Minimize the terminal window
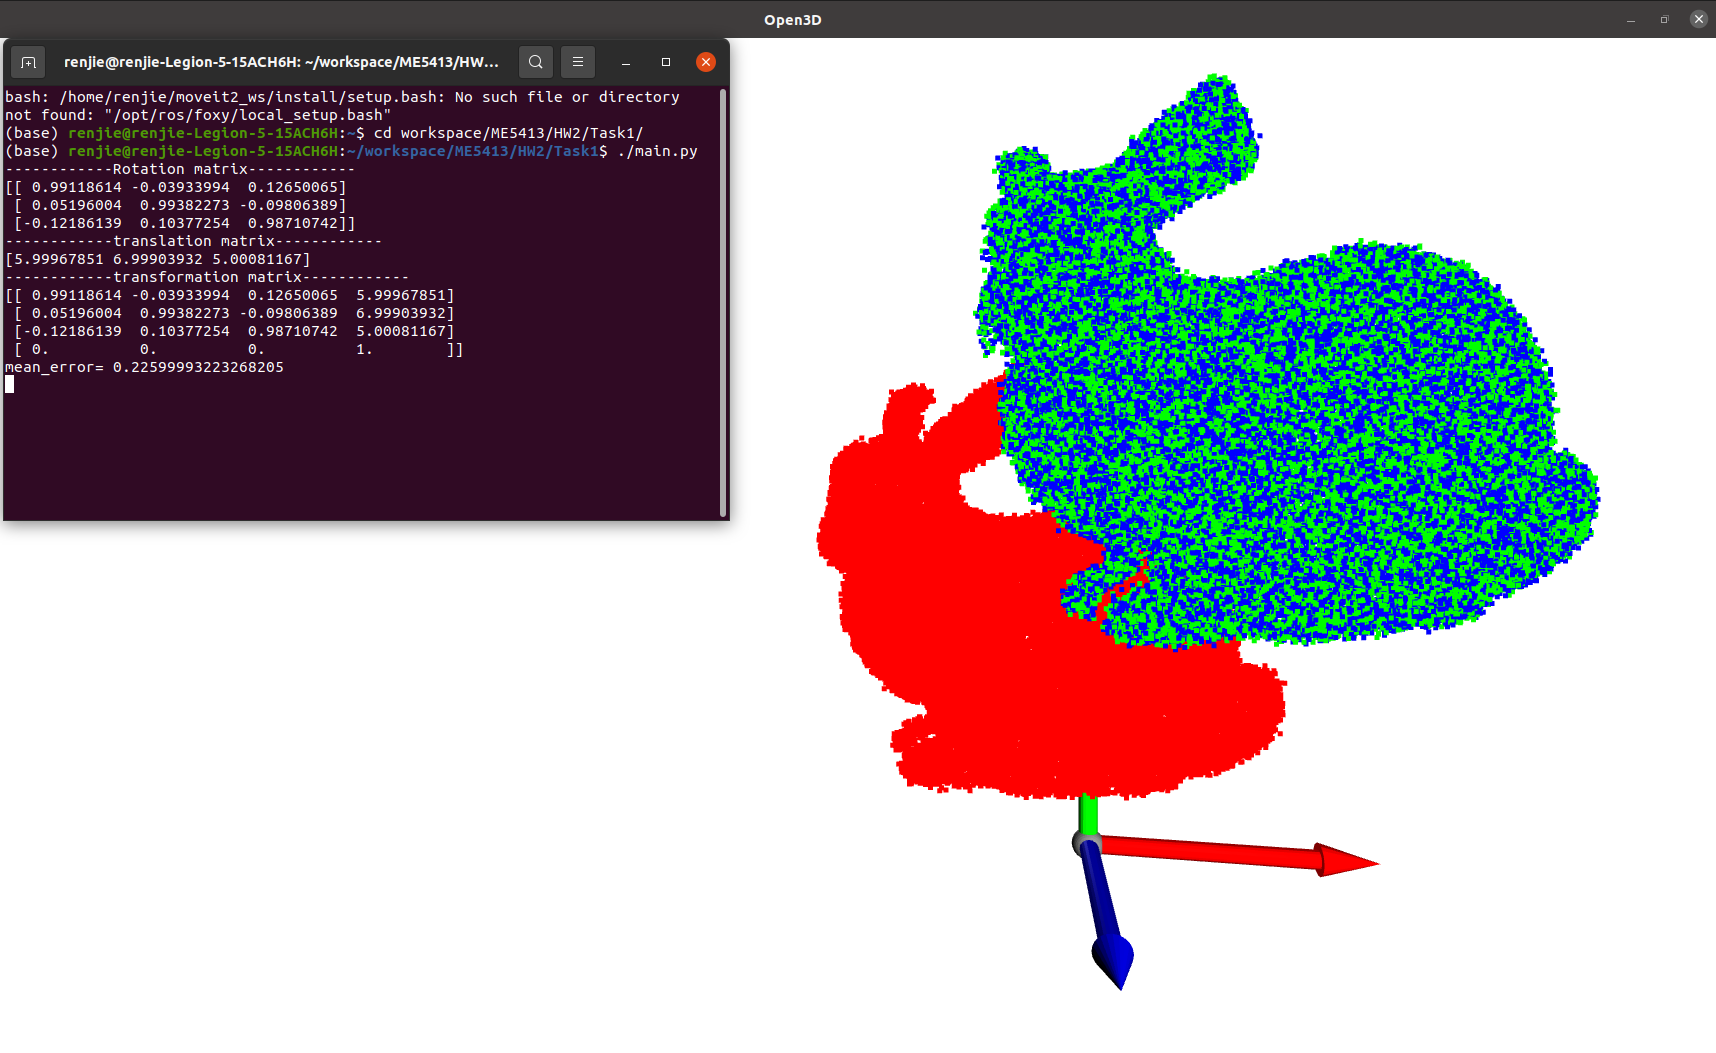The height and width of the screenshot is (1053, 1716). (626, 62)
